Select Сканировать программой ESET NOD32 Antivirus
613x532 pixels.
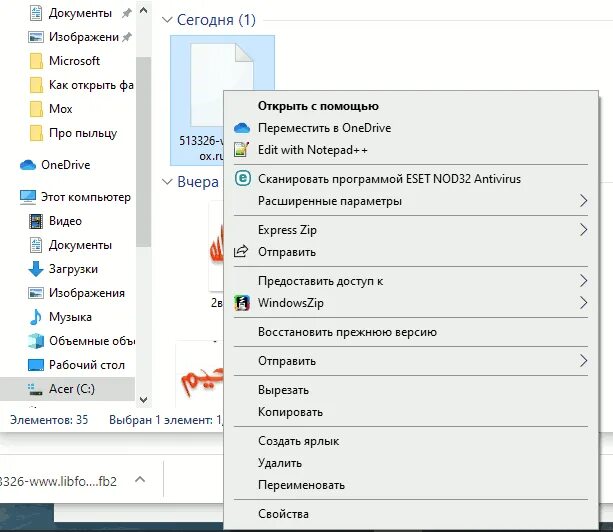[x=410, y=179]
